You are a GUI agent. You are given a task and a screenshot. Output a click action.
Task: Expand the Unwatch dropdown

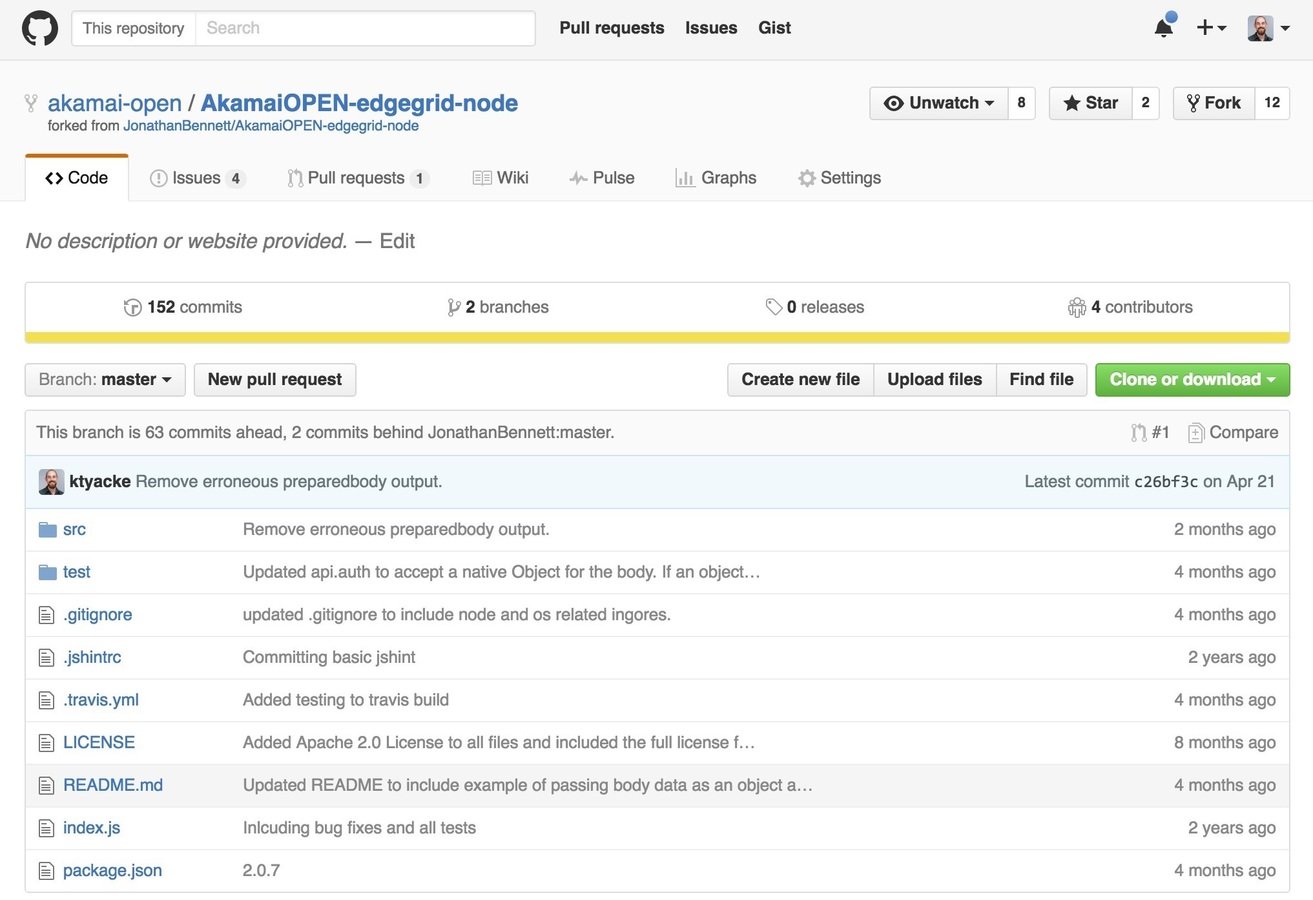tap(939, 103)
